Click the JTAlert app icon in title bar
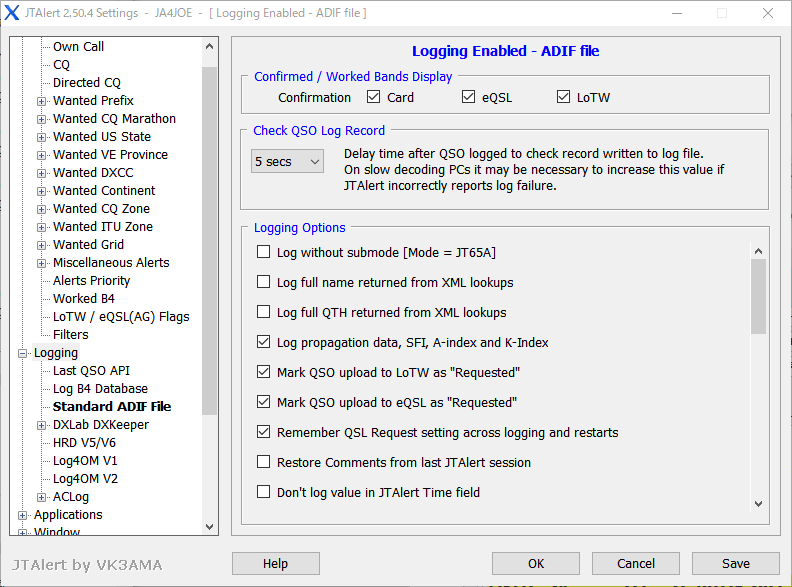 click(x=13, y=13)
